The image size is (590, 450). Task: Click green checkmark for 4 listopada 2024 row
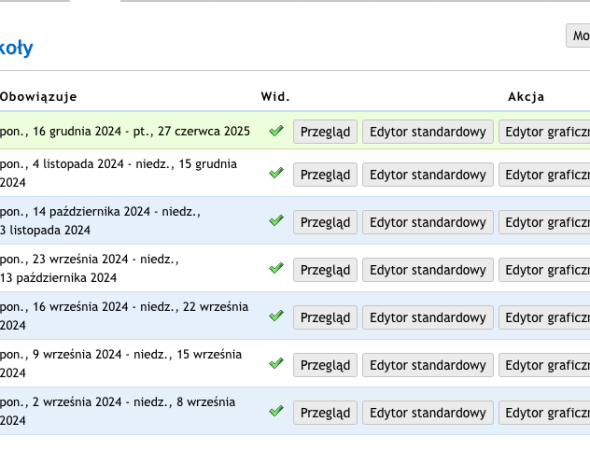(x=276, y=173)
